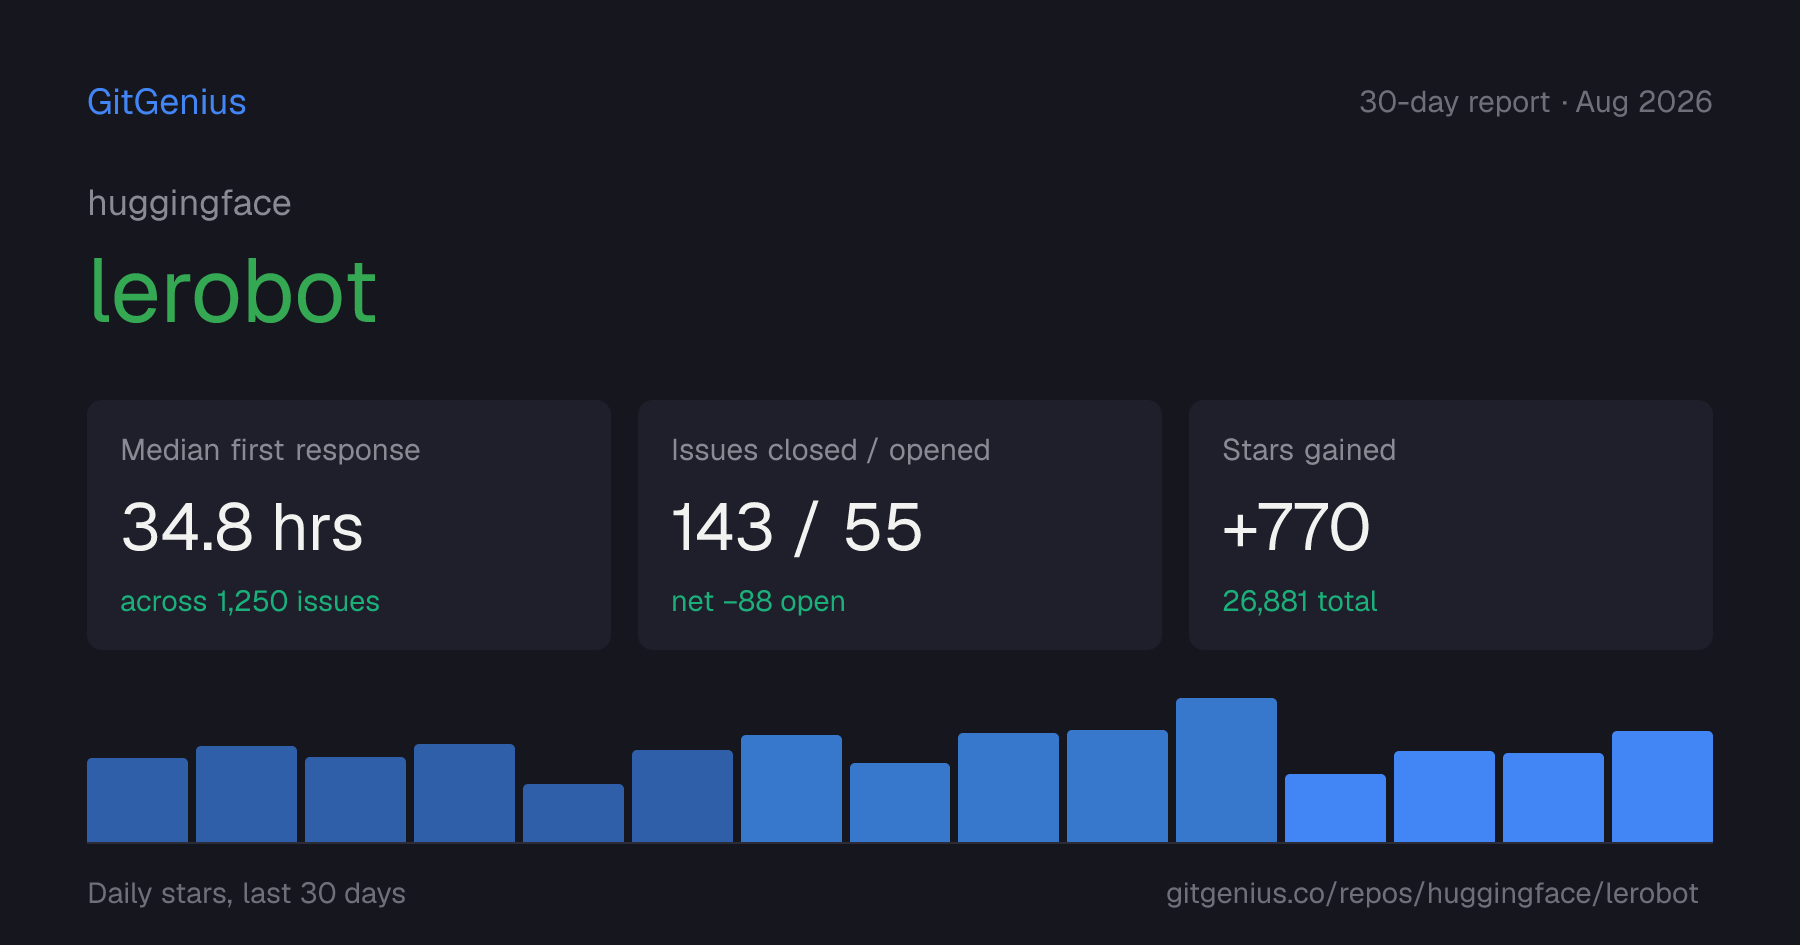Click the "Stars gained" label
This screenshot has height=945, width=1800.
click(1309, 450)
